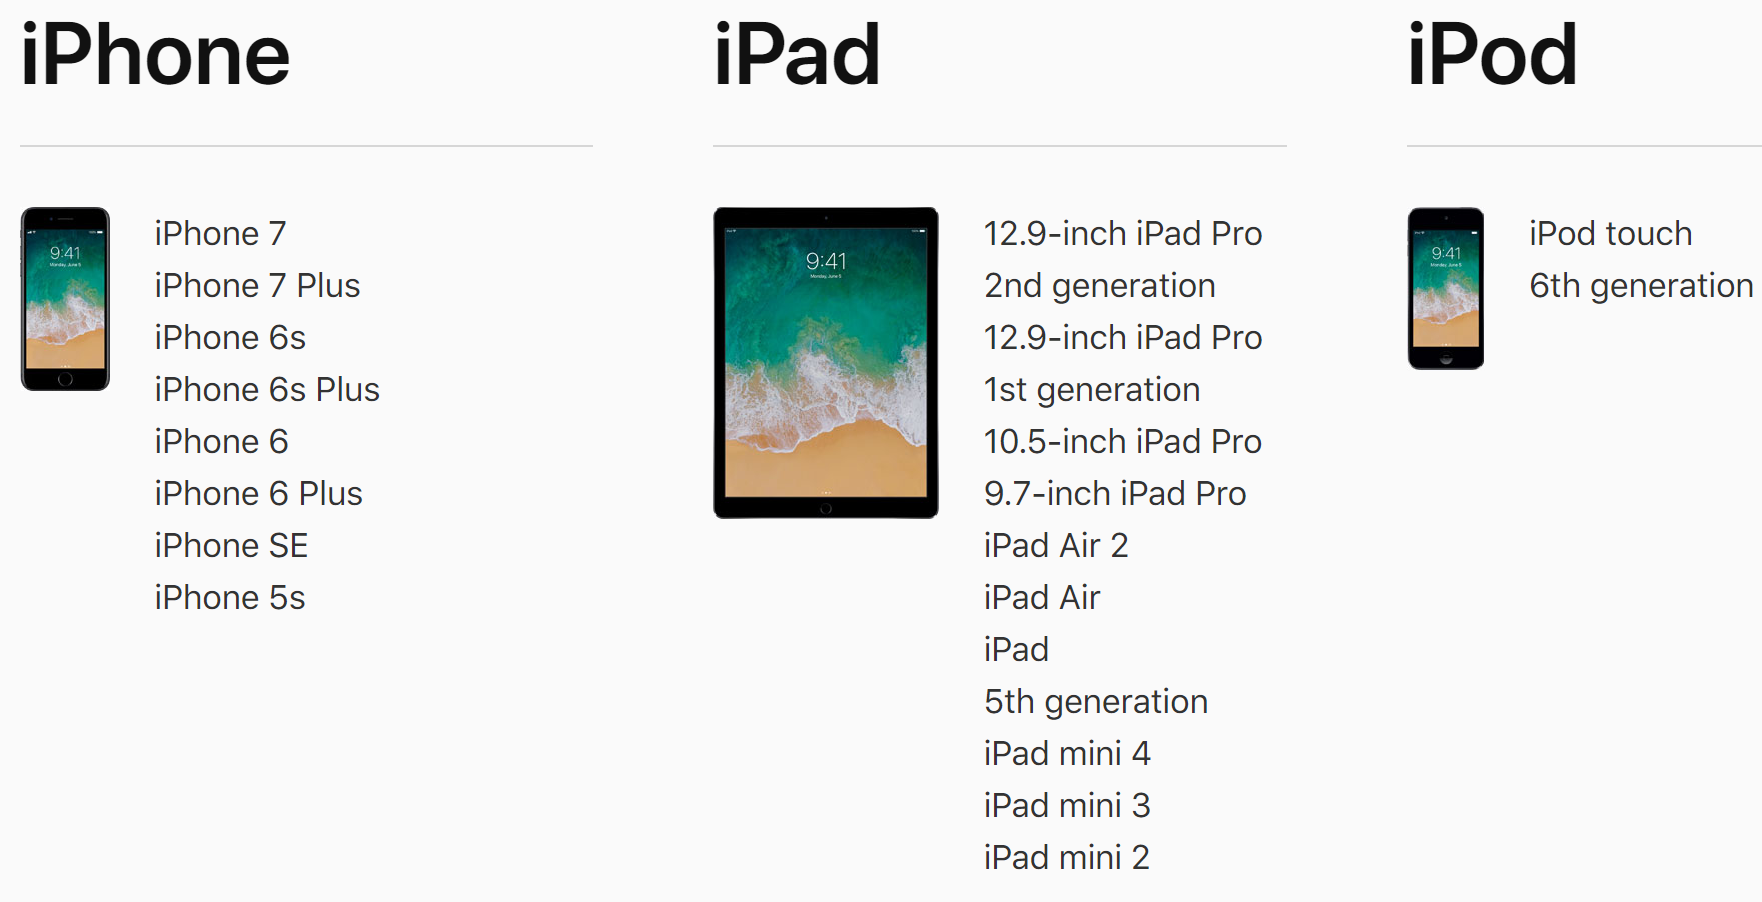Click the iPhone device image

65,299
